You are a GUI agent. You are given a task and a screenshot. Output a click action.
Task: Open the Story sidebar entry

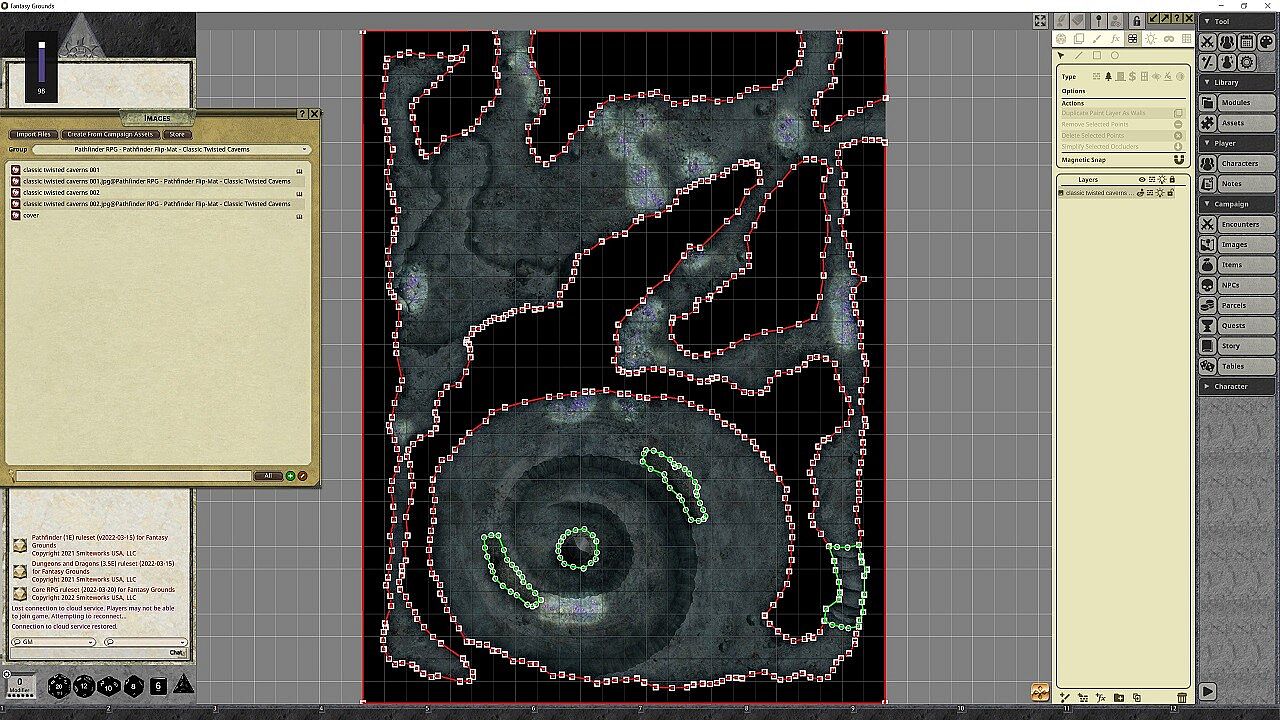pos(1237,346)
